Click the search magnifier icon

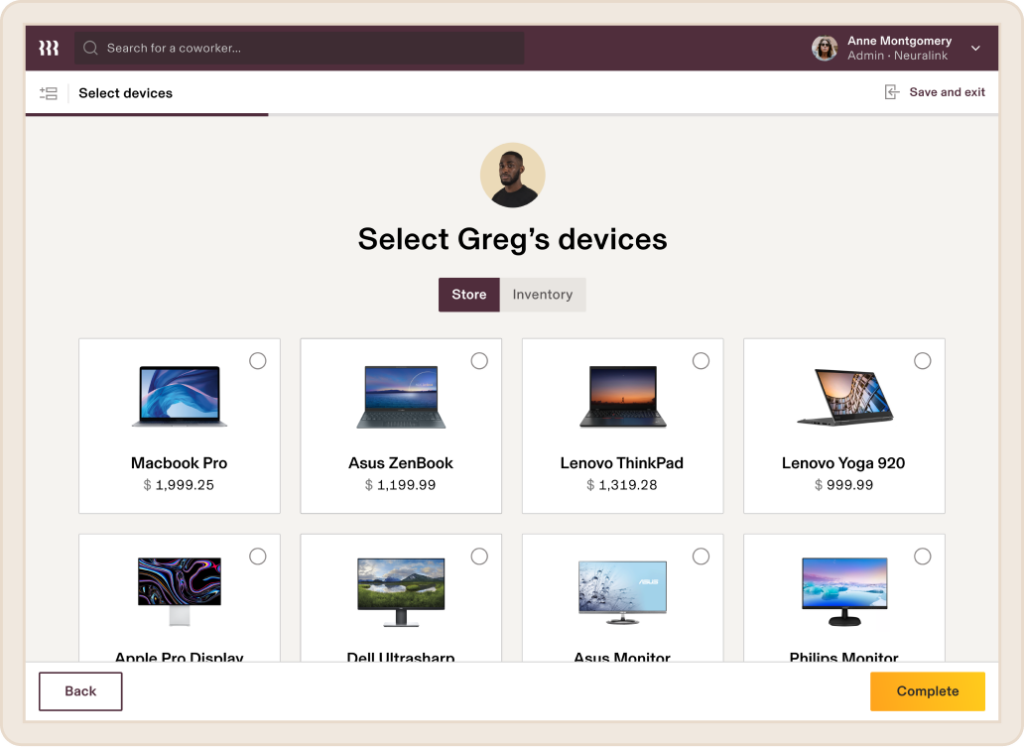[x=90, y=47]
